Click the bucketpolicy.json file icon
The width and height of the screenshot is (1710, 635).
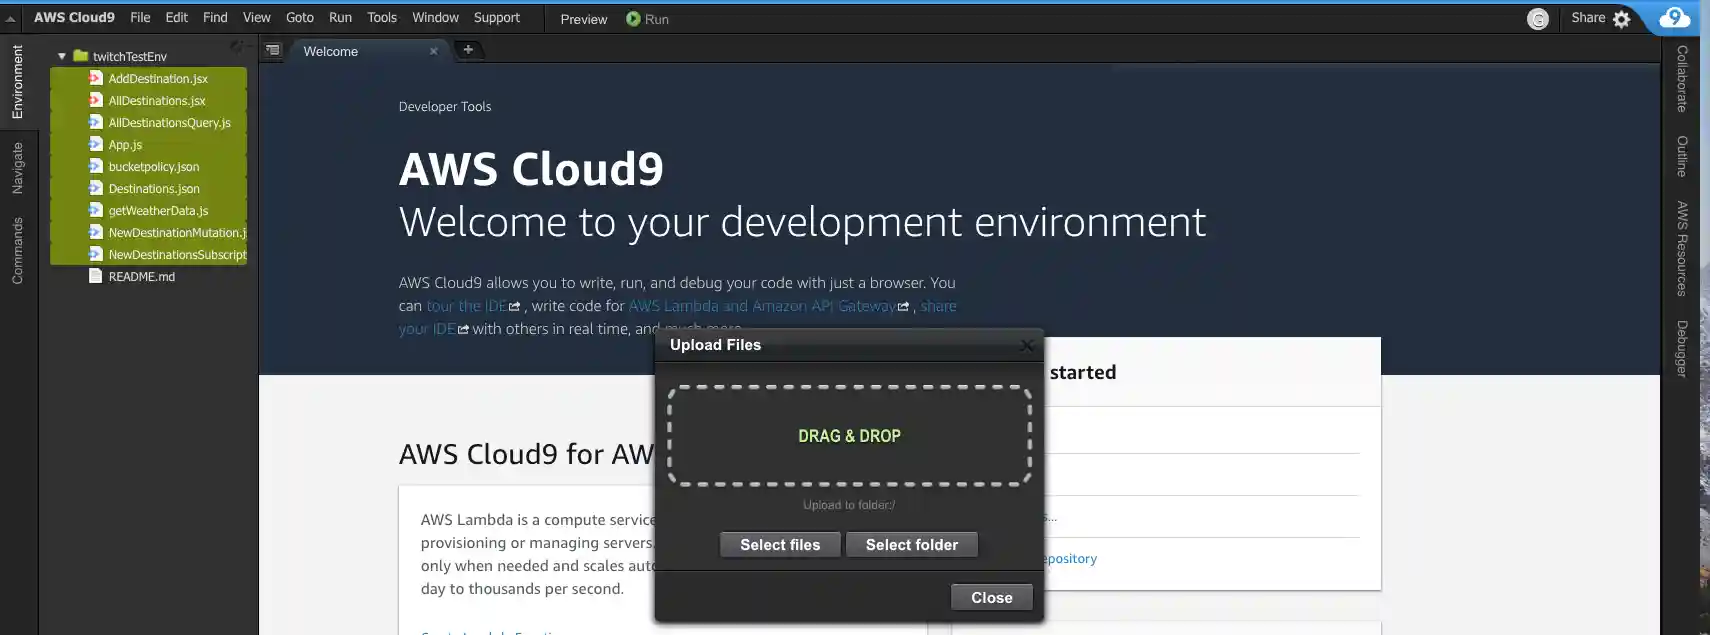click(x=96, y=166)
